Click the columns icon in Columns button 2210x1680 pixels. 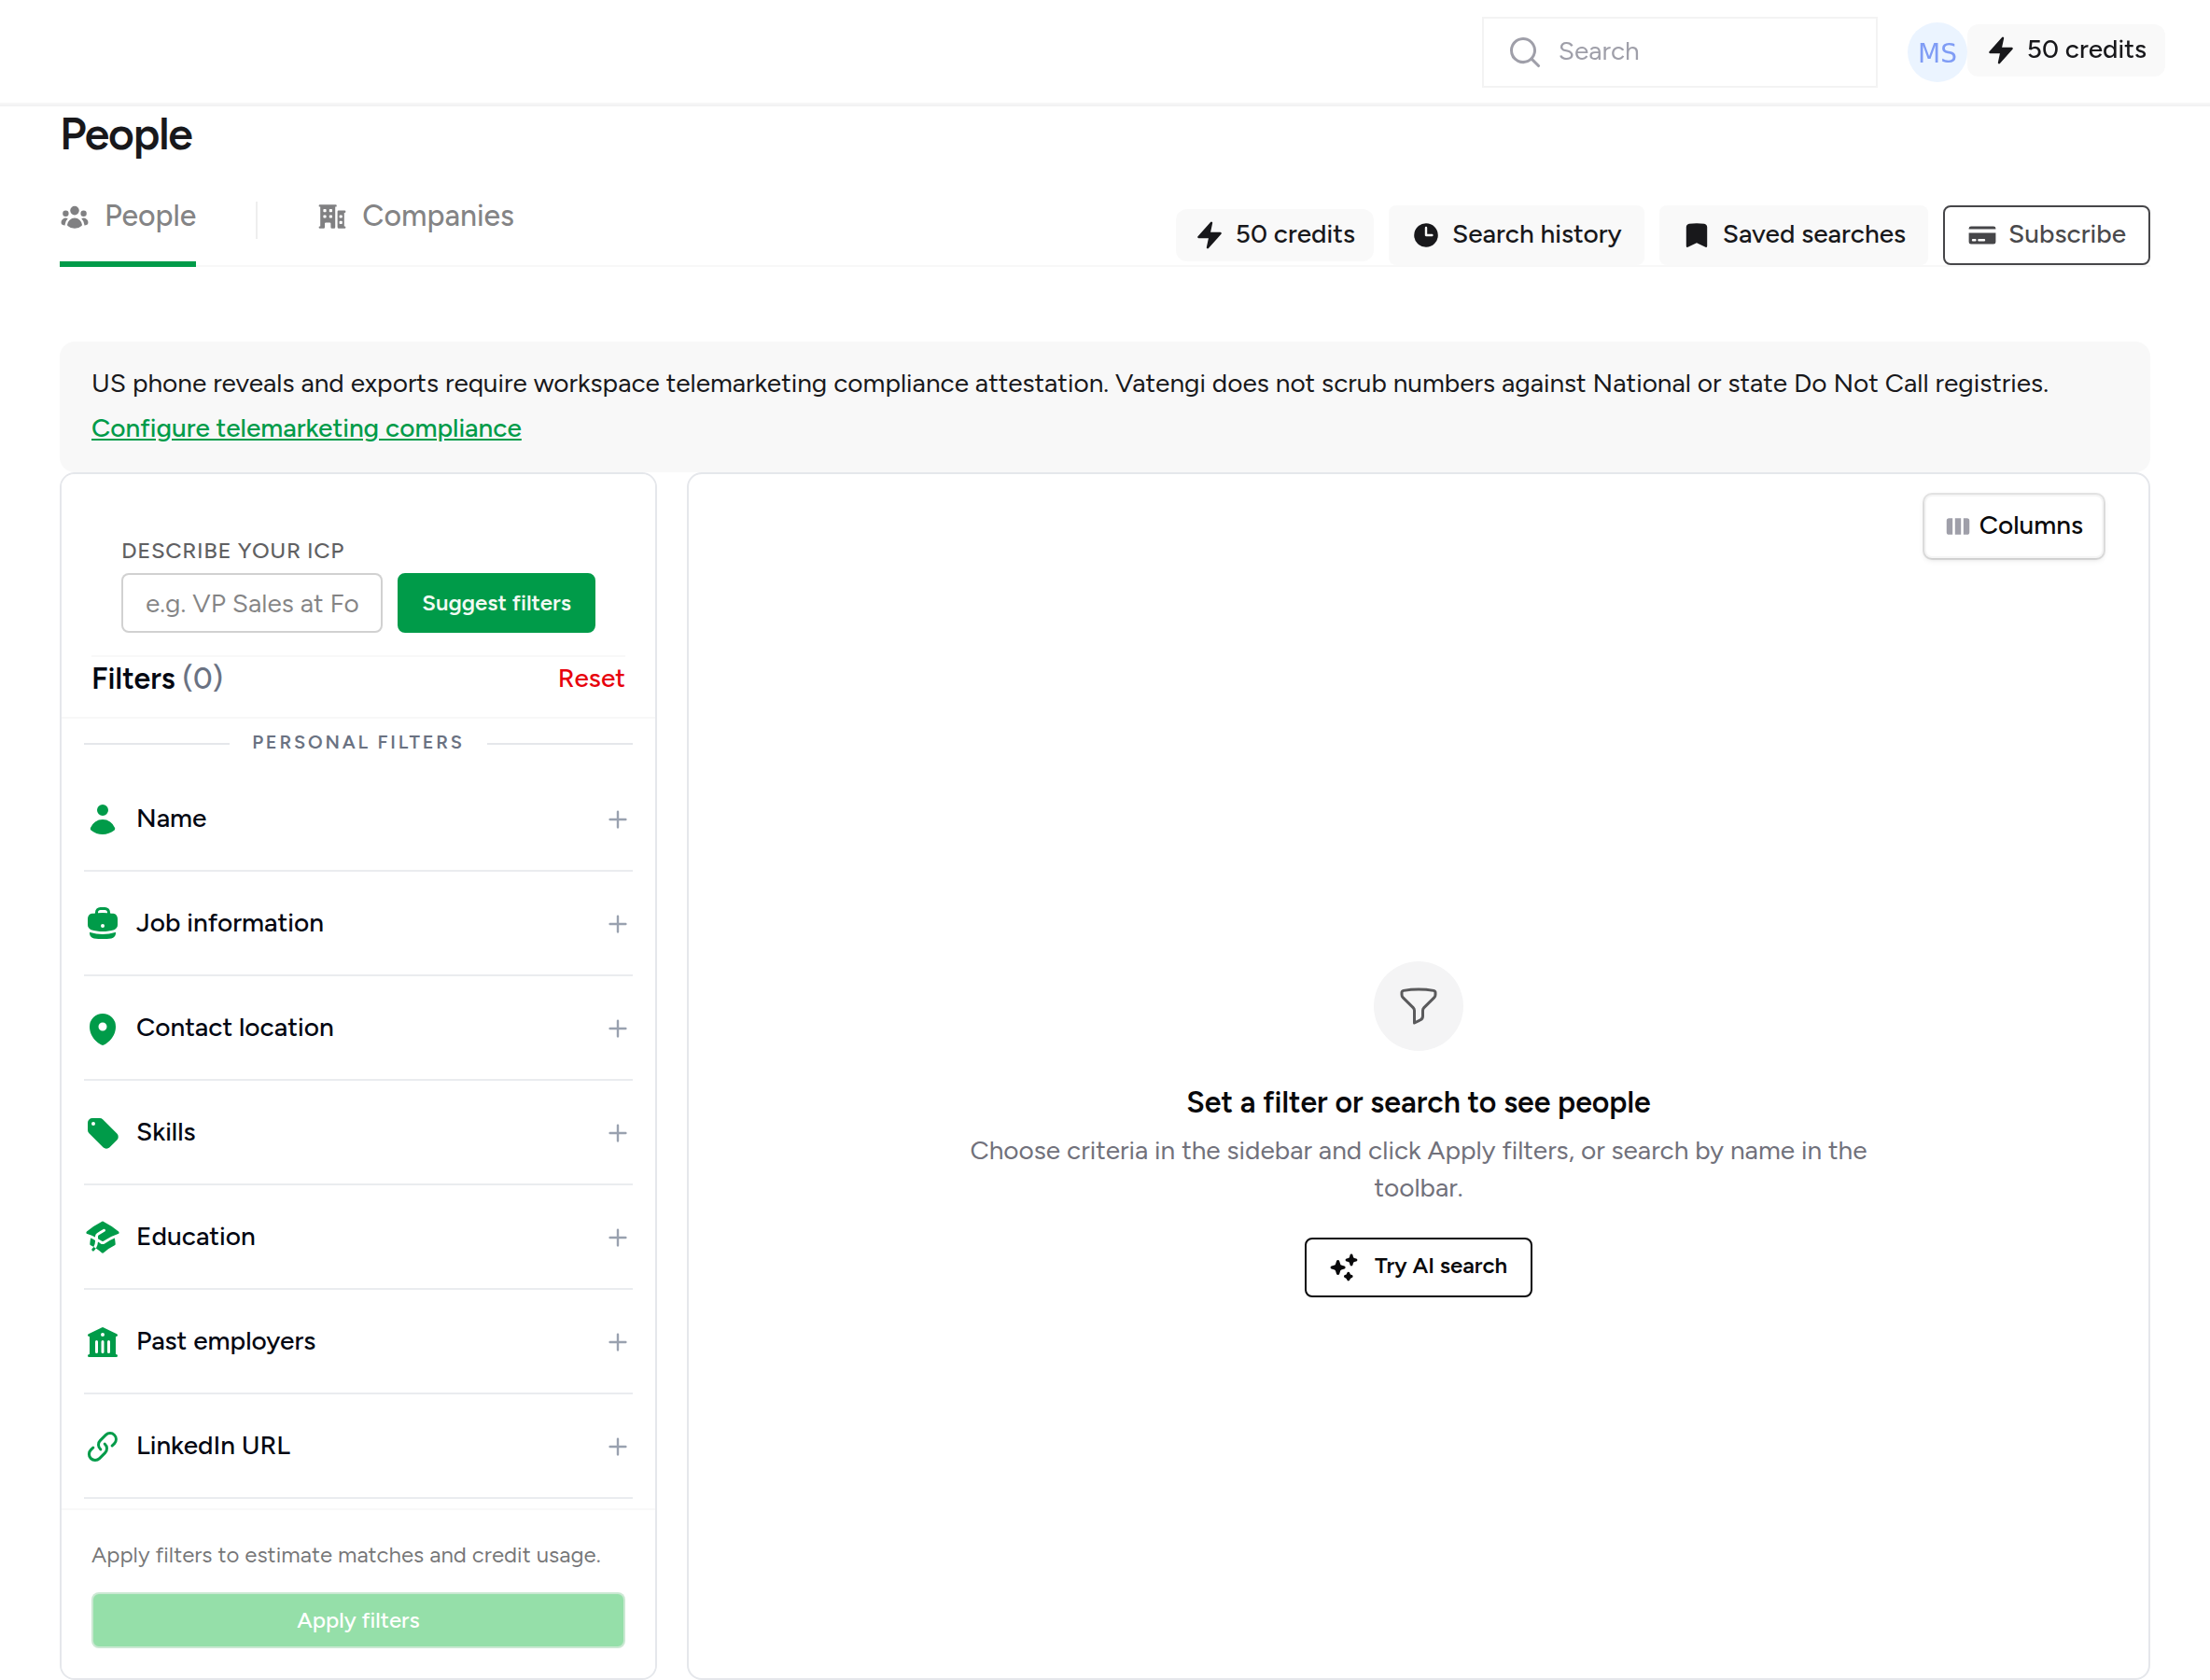click(x=1957, y=526)
